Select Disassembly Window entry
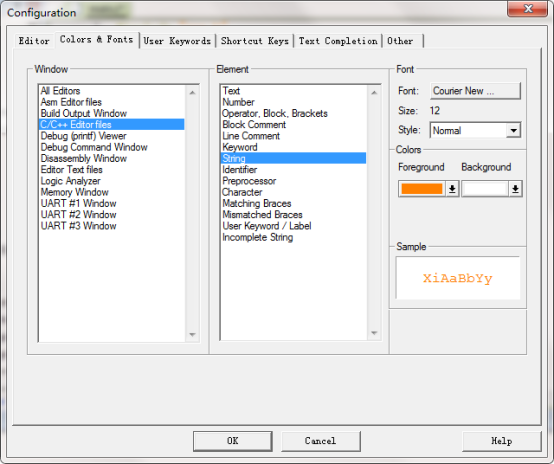The width and height of the screenshot is (554, 464). 111,158
